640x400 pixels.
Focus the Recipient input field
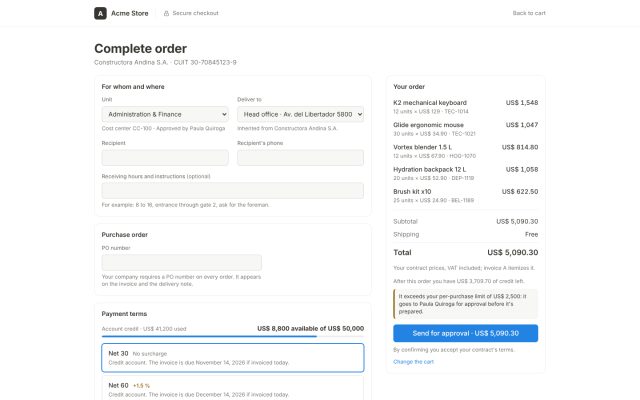pyautogui.click(x=165, y=158)
